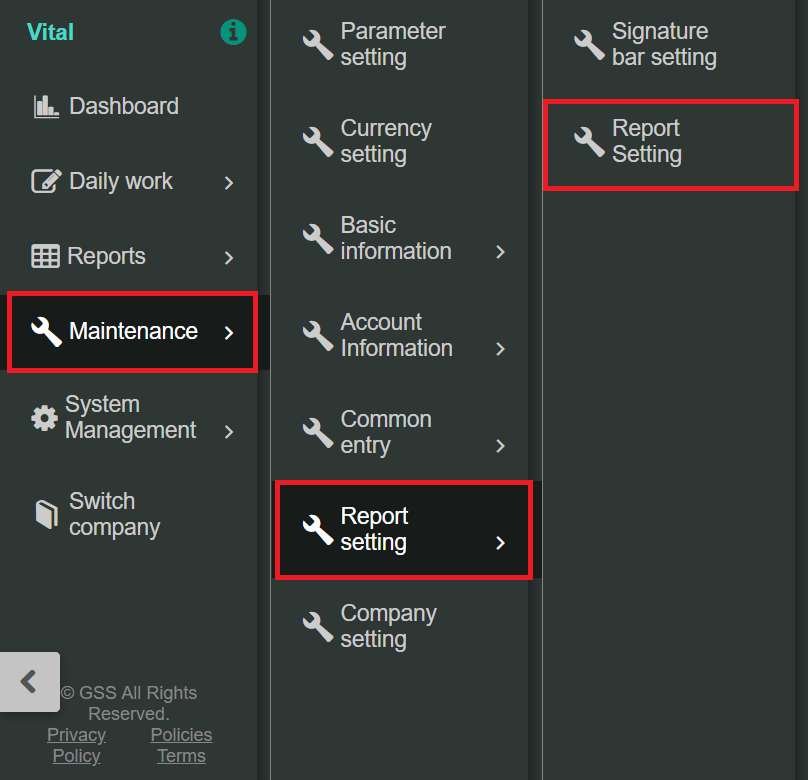Click the green info icon beside Vital

pyautogui.click(x=233, y=32)
